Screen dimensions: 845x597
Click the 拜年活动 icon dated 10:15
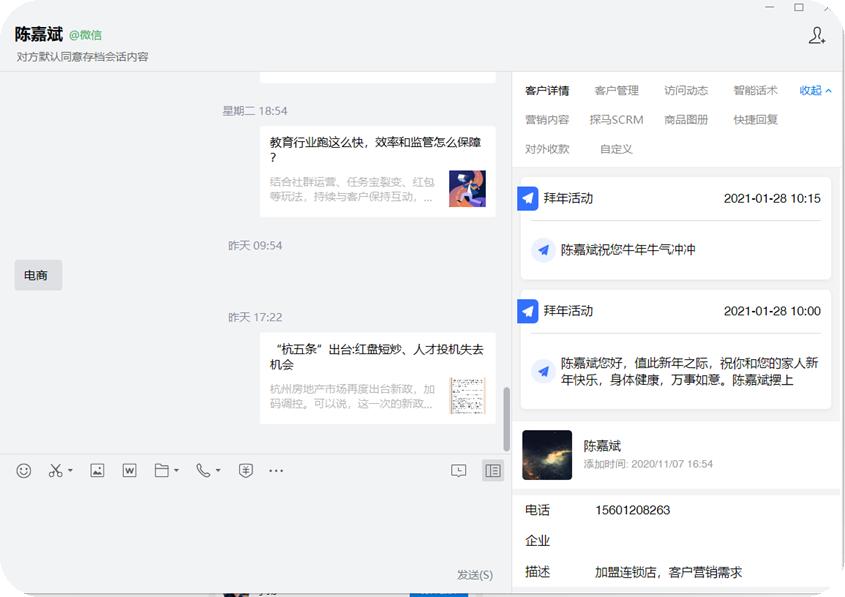click(x=528, y=198)
